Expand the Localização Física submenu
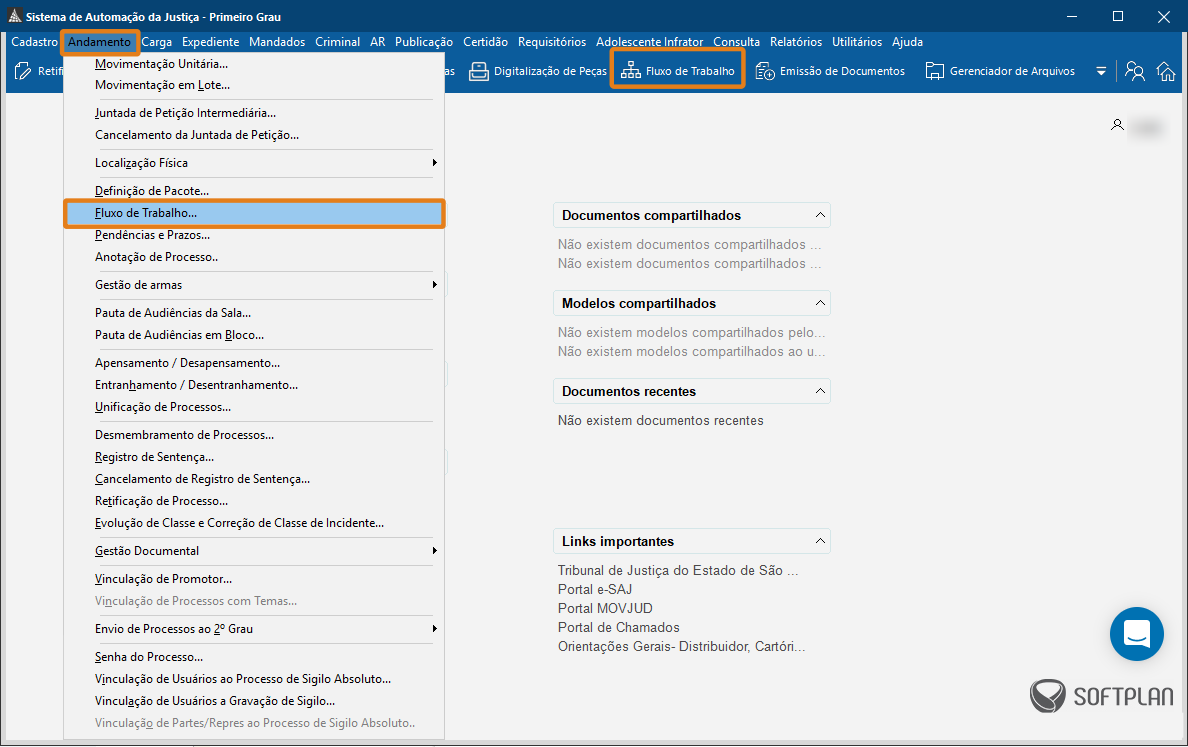The image size is (1188, 747). 434,163
